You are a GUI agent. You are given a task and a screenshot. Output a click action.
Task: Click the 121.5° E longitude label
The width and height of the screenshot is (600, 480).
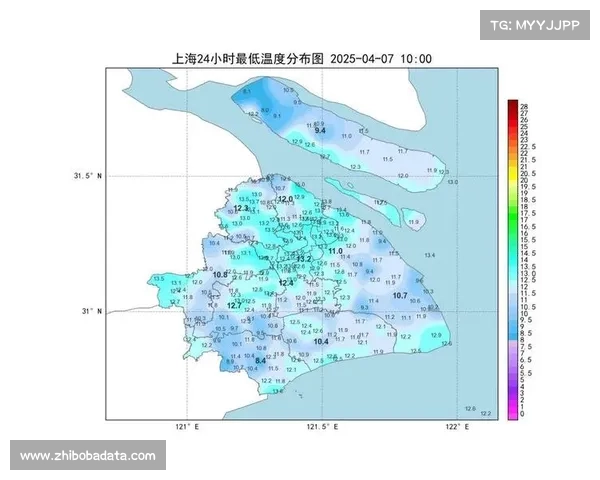[x=321, y=427]
